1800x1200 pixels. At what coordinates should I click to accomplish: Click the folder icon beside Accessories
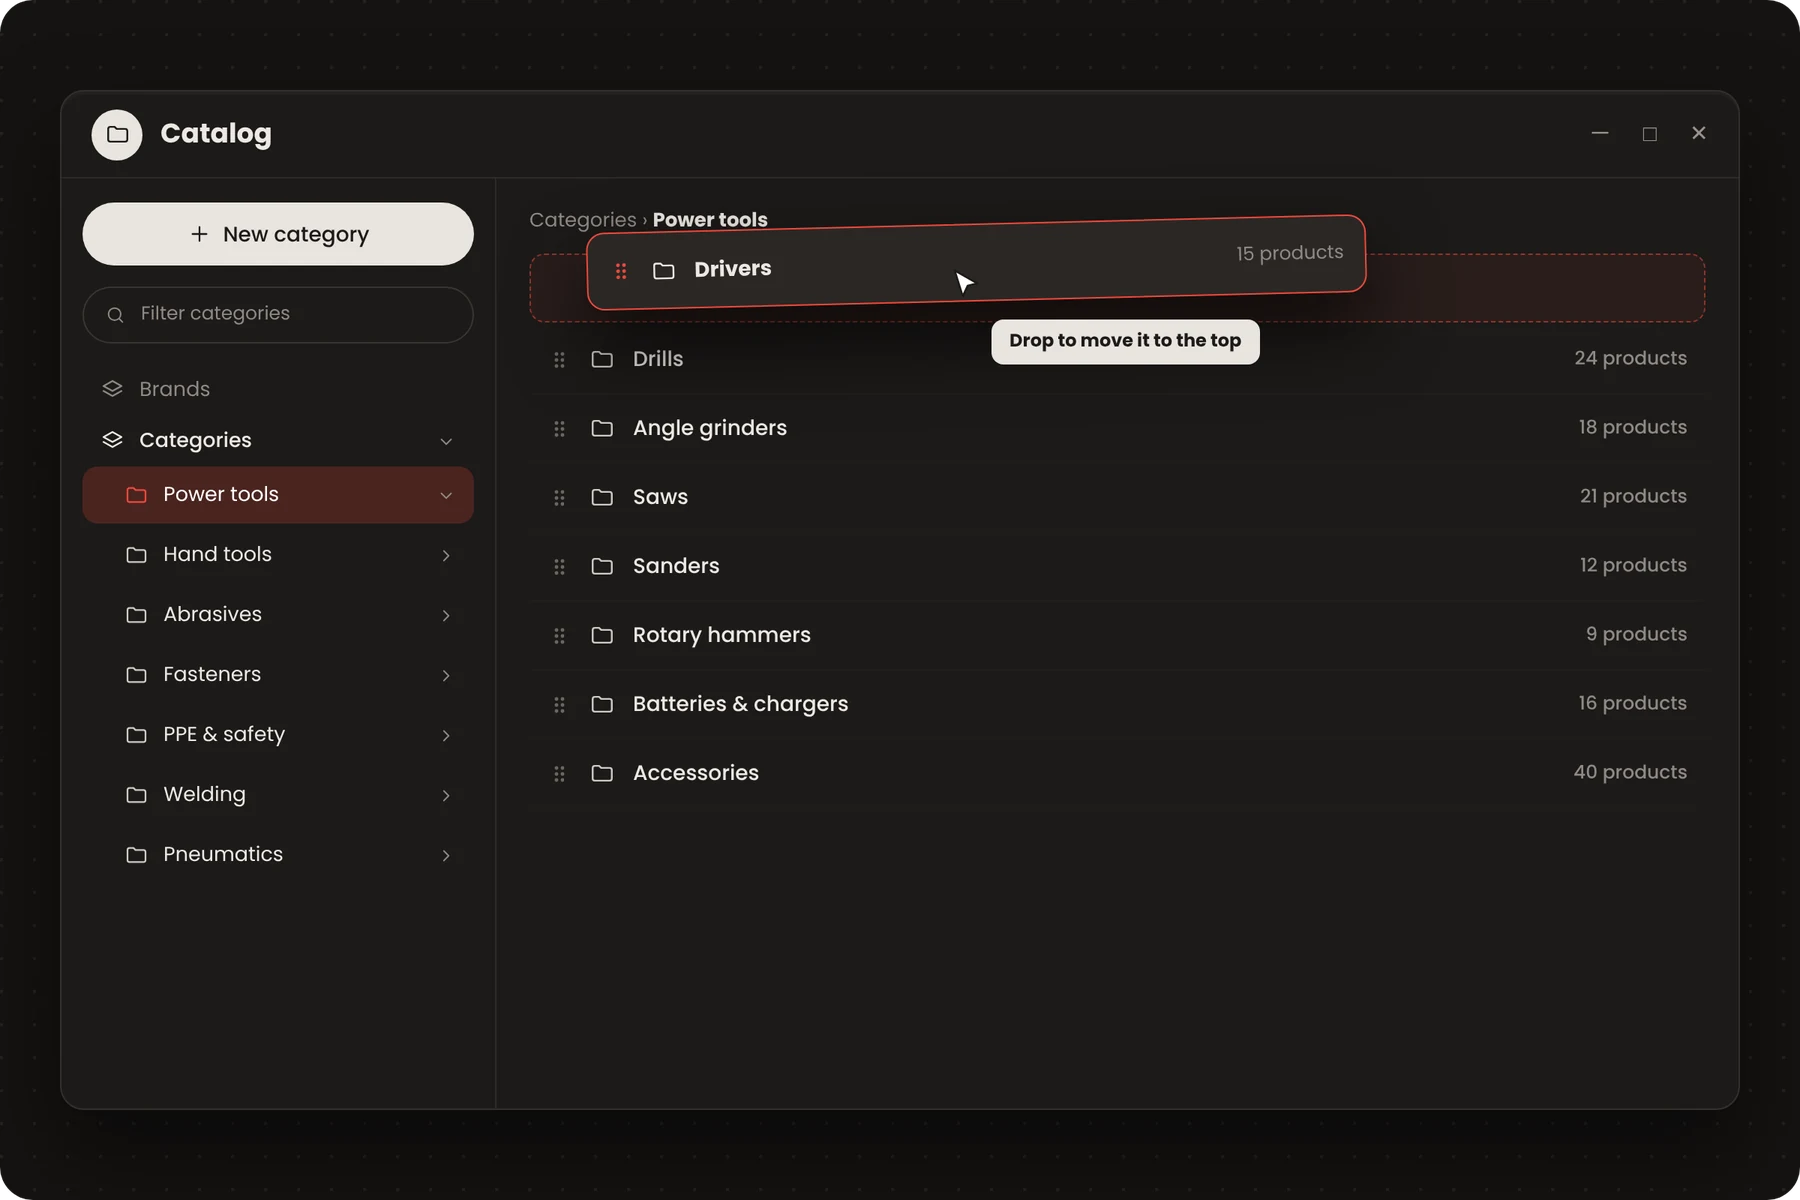[602, 773]
